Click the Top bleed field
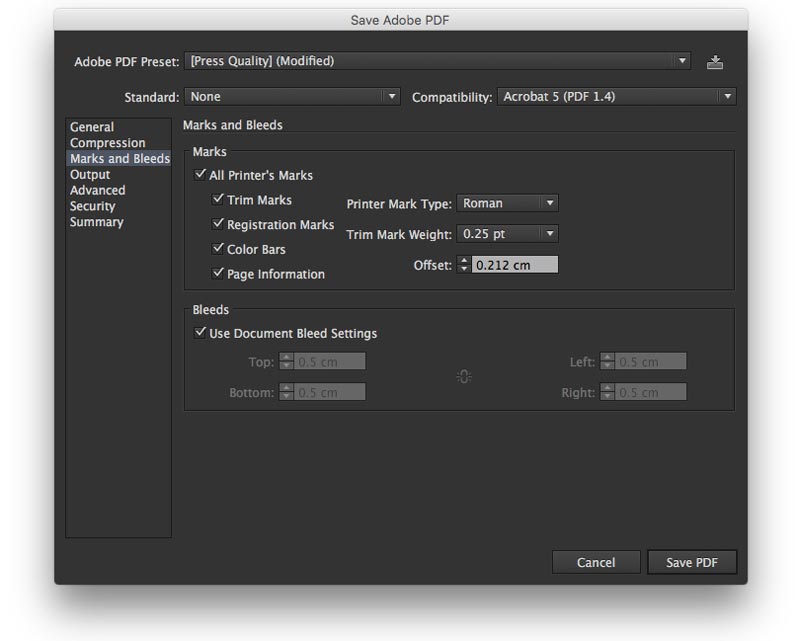Screen dimensions: 800x641 point(329,361)
